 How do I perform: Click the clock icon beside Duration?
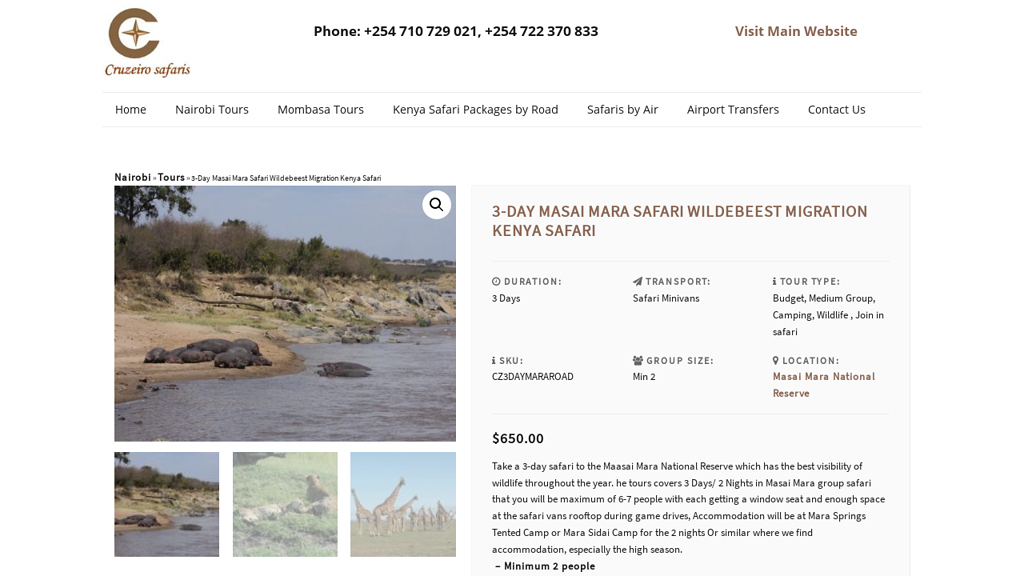[x=496, y=281]
